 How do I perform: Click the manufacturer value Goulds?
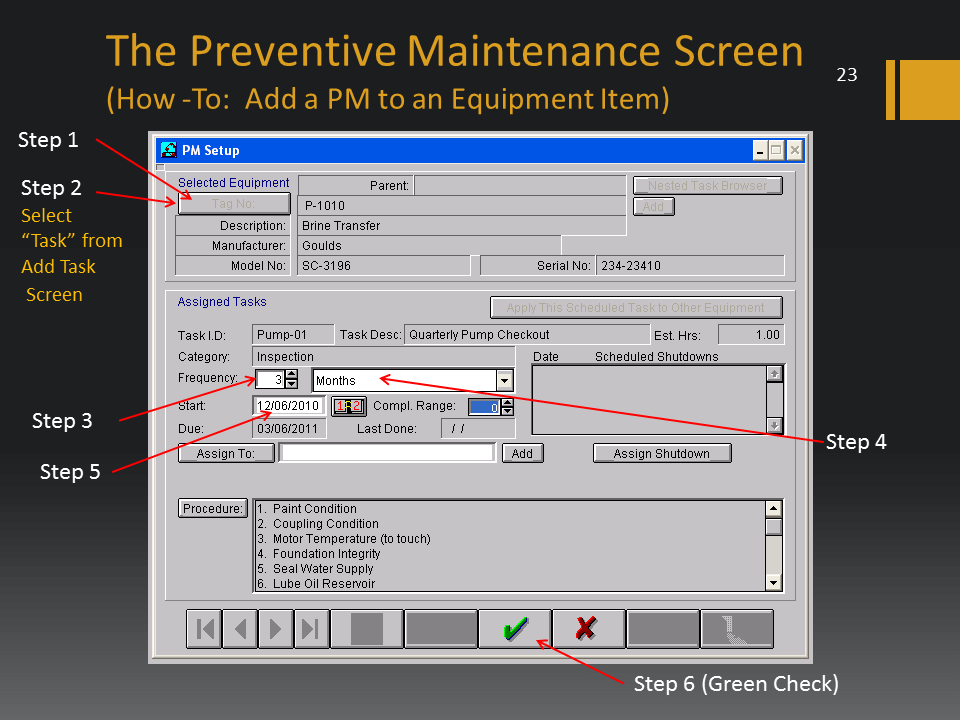click(x=321, y=246)
